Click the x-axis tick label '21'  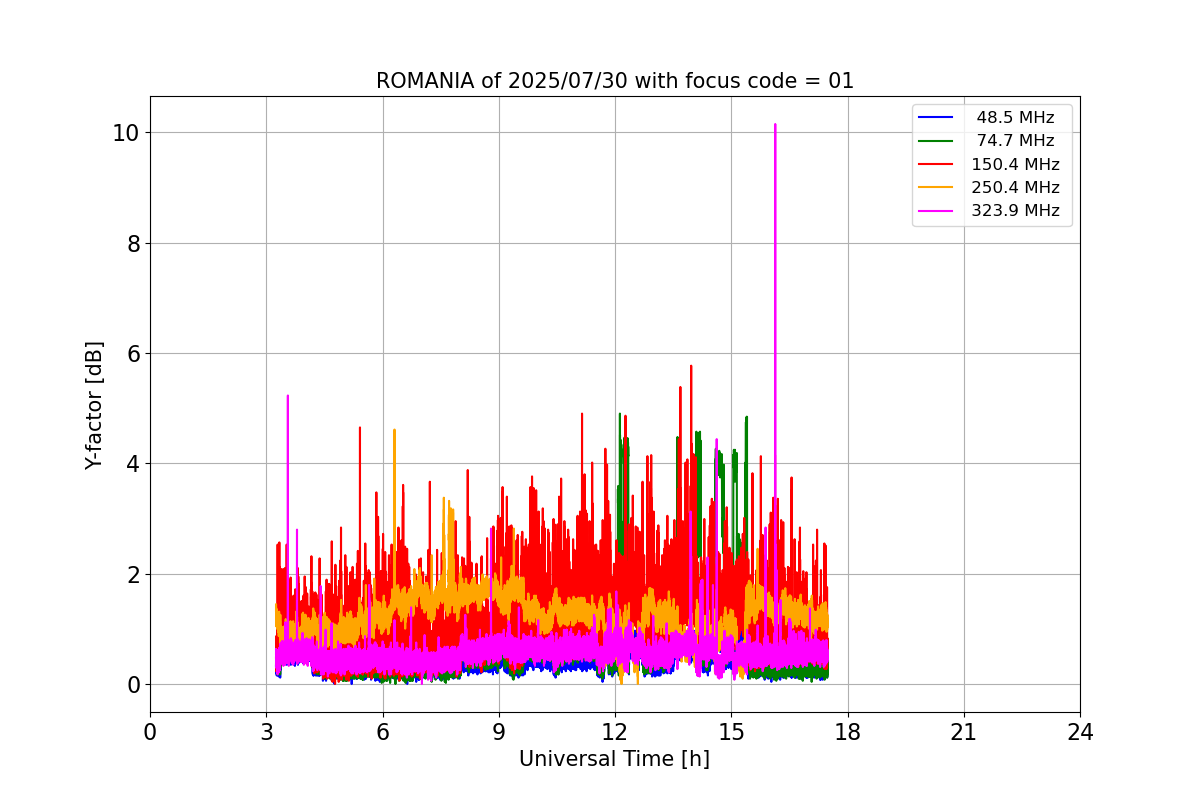coord(964,732)
